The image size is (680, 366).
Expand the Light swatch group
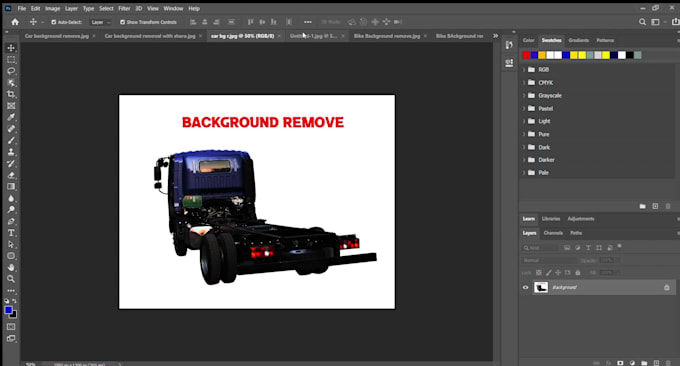(524, 121)
